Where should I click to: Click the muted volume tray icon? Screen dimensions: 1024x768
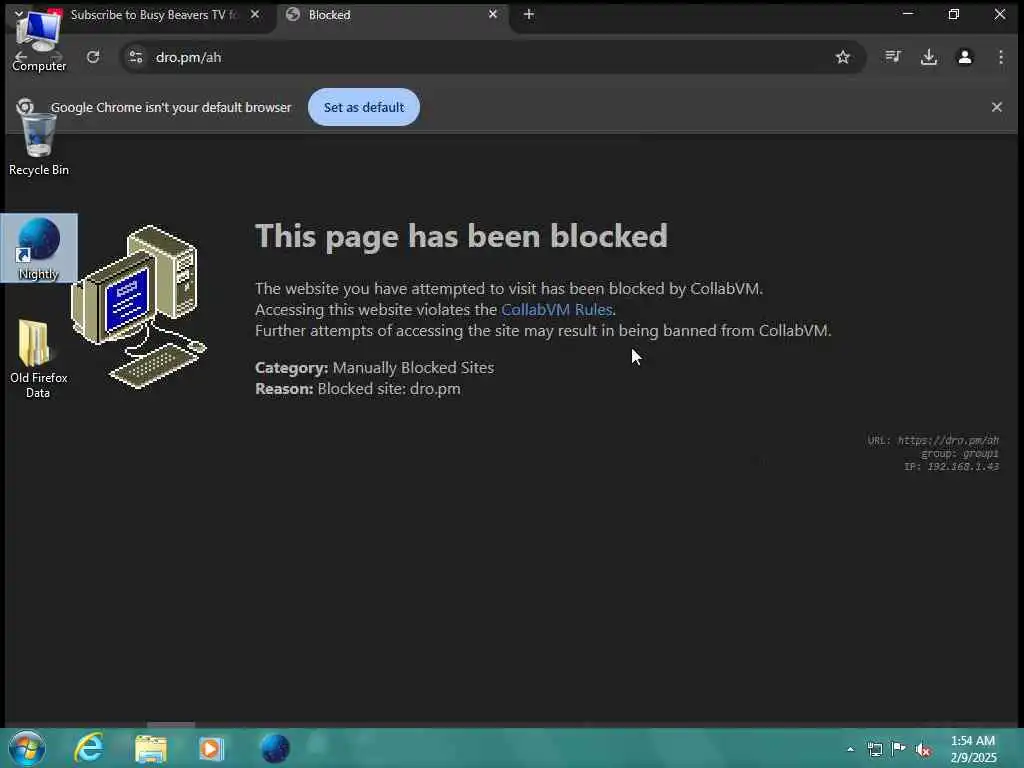click(923, 750)
